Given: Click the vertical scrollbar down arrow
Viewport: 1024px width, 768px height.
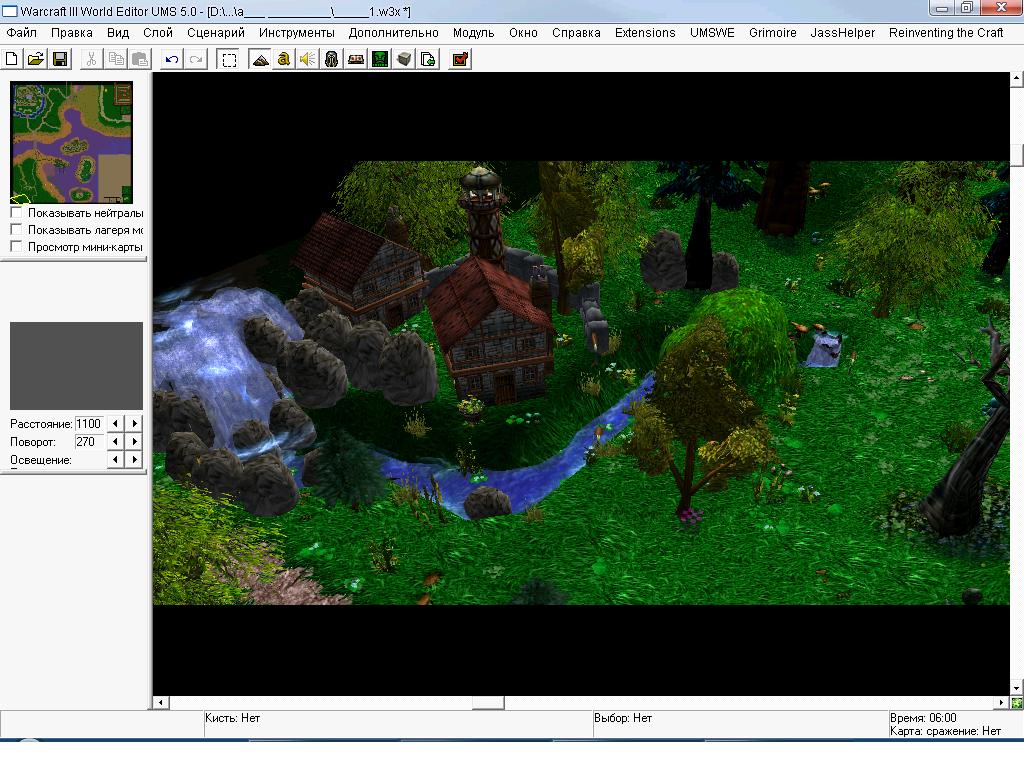Looking at the screenshot, I should [x=1017, y=688].
